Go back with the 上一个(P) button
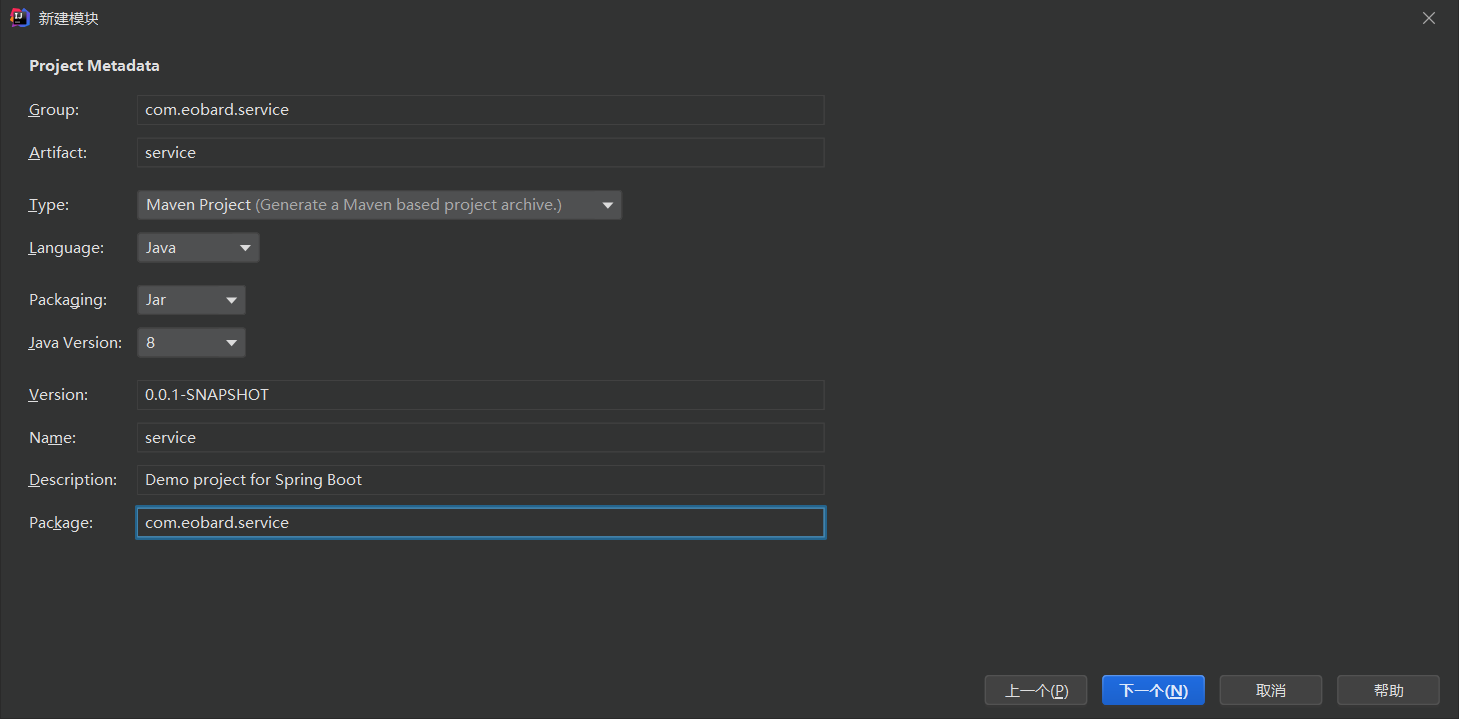The image size is (1459, 719). (1035, 691)
